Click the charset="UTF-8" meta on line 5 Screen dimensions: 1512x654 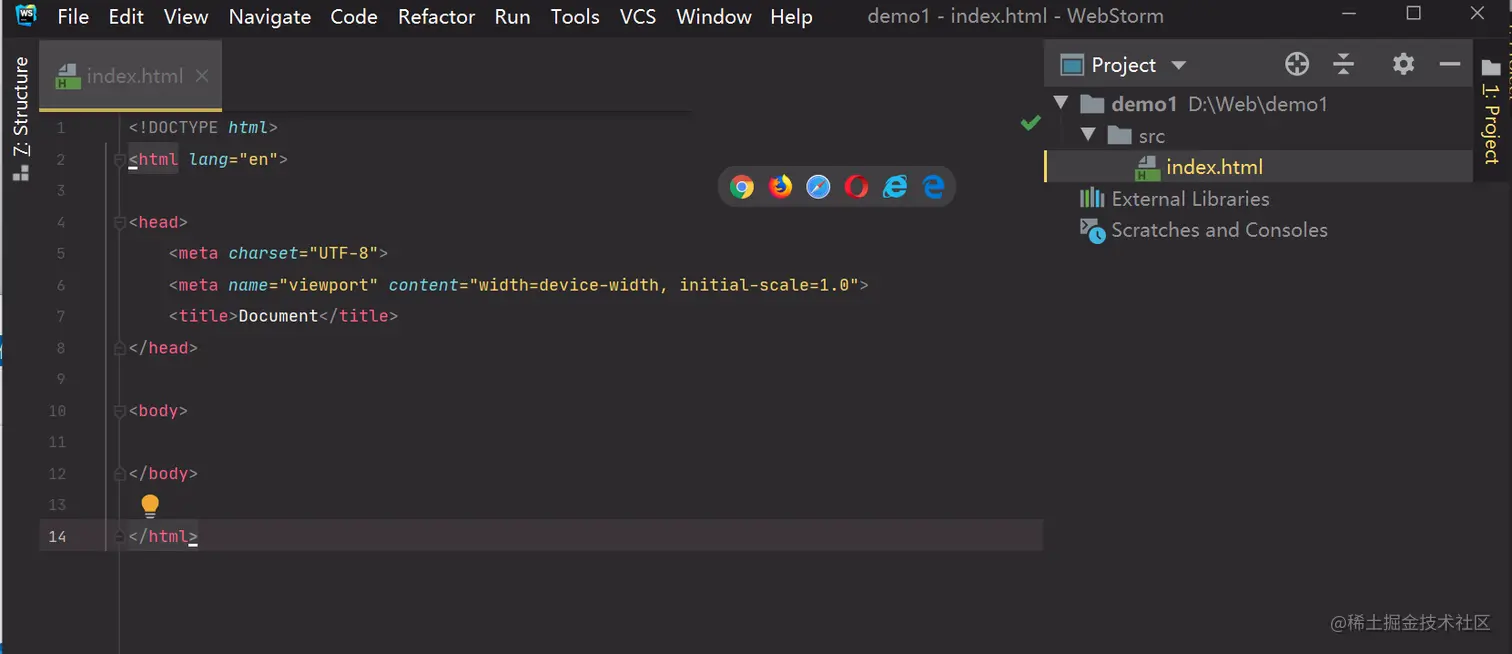coord(303,253)
